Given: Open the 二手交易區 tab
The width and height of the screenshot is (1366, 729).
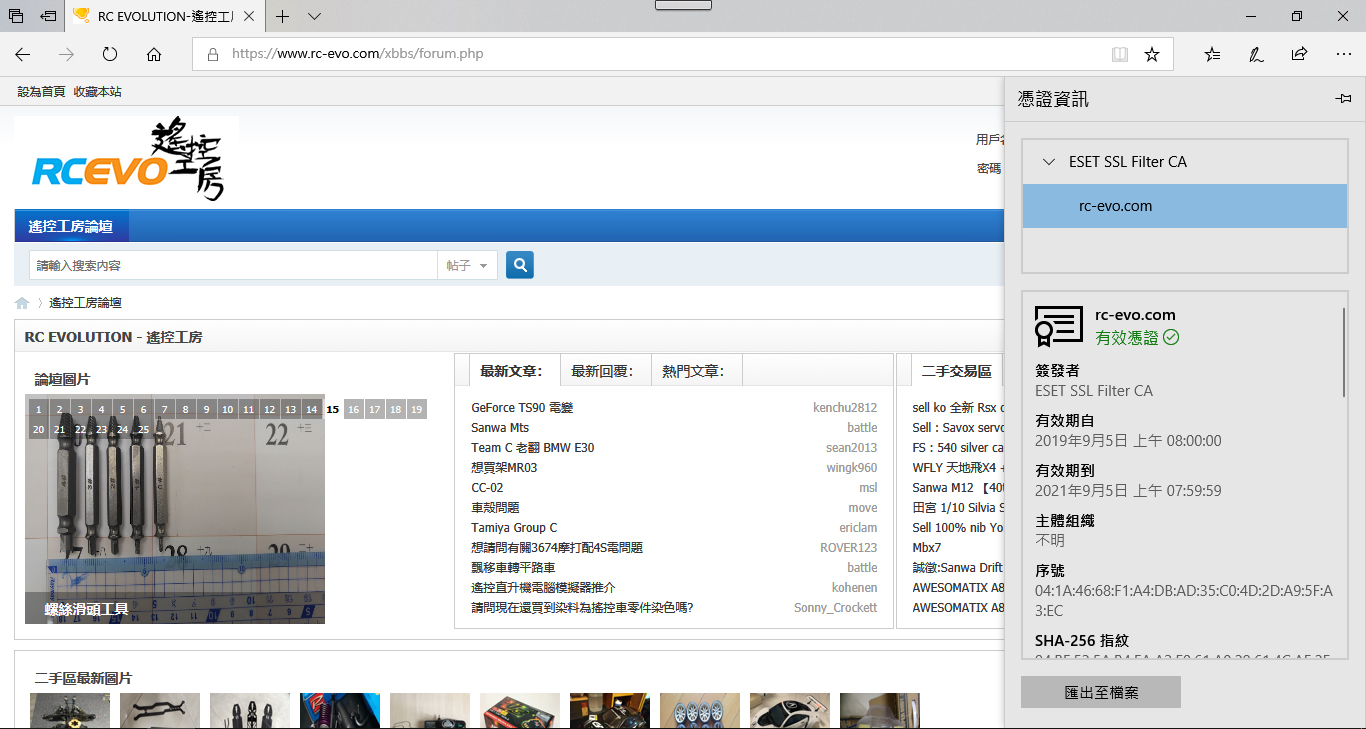Looking at the screenshot, I should pyautogui.click(x=956, y=371).
